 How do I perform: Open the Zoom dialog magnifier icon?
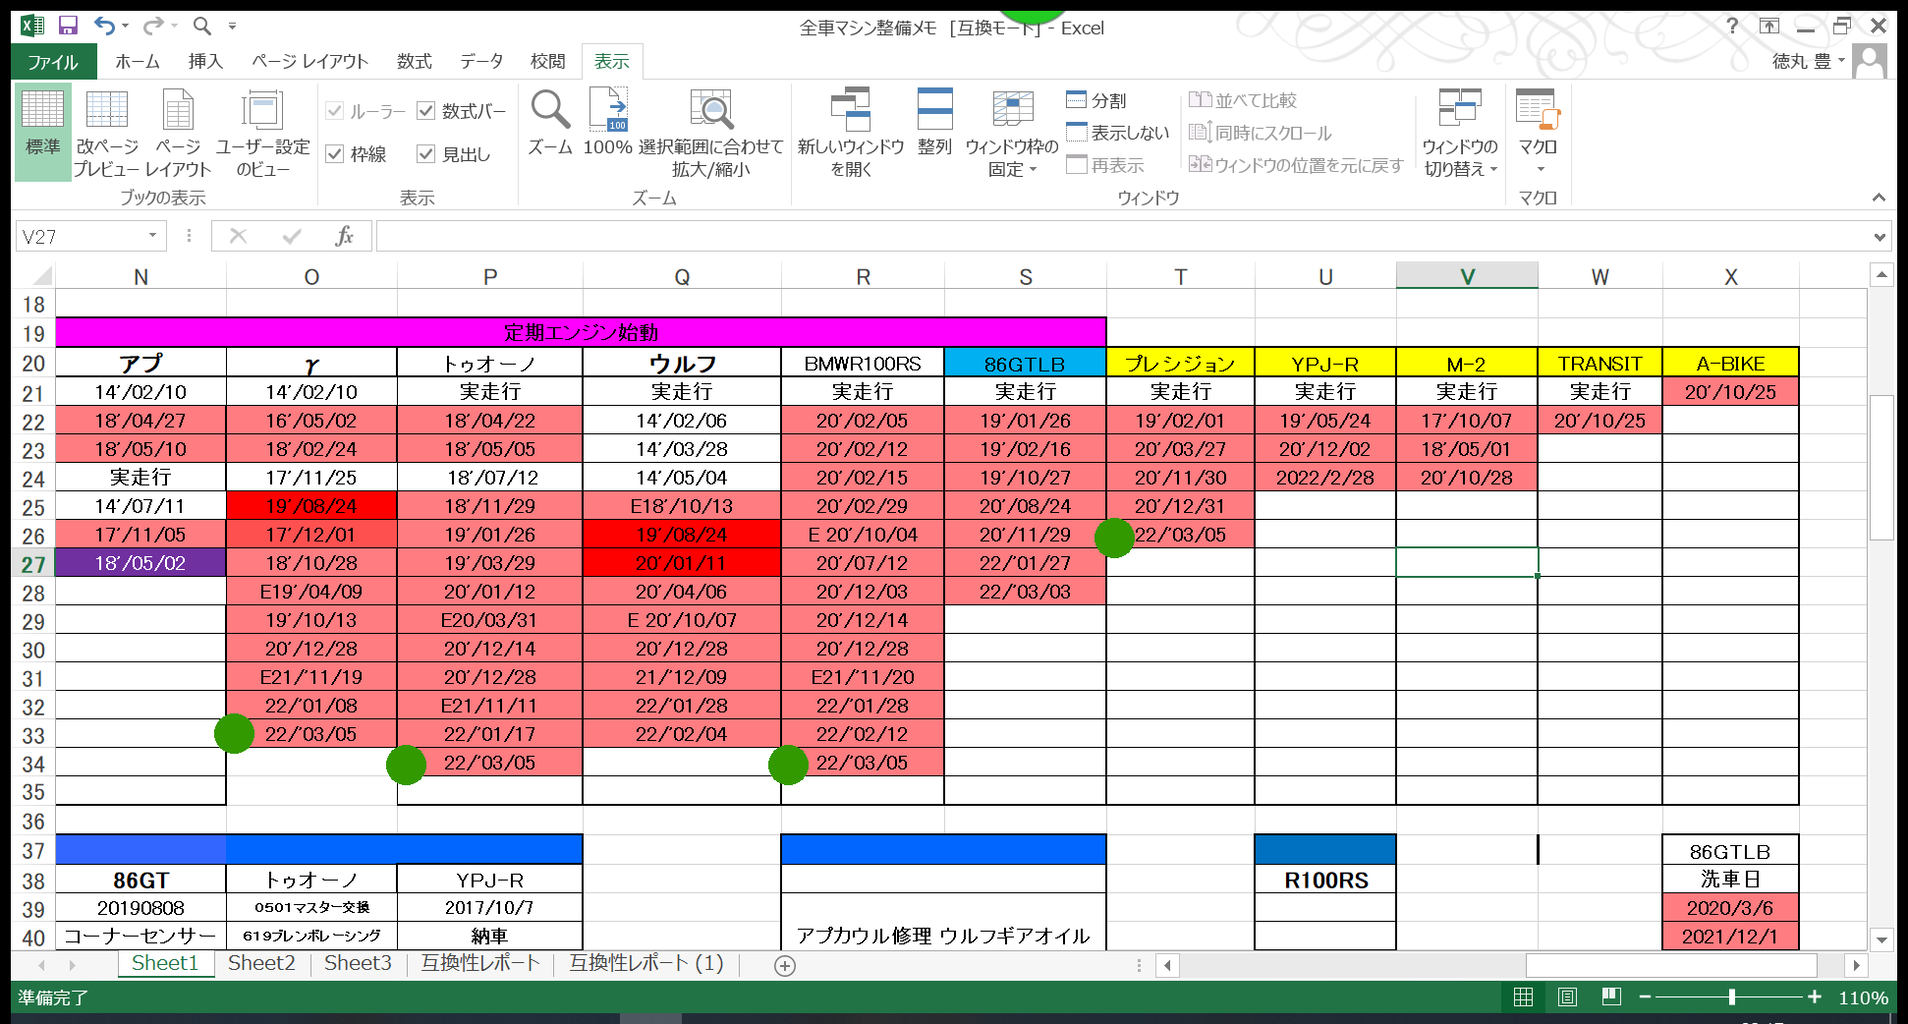click(550, 110)
